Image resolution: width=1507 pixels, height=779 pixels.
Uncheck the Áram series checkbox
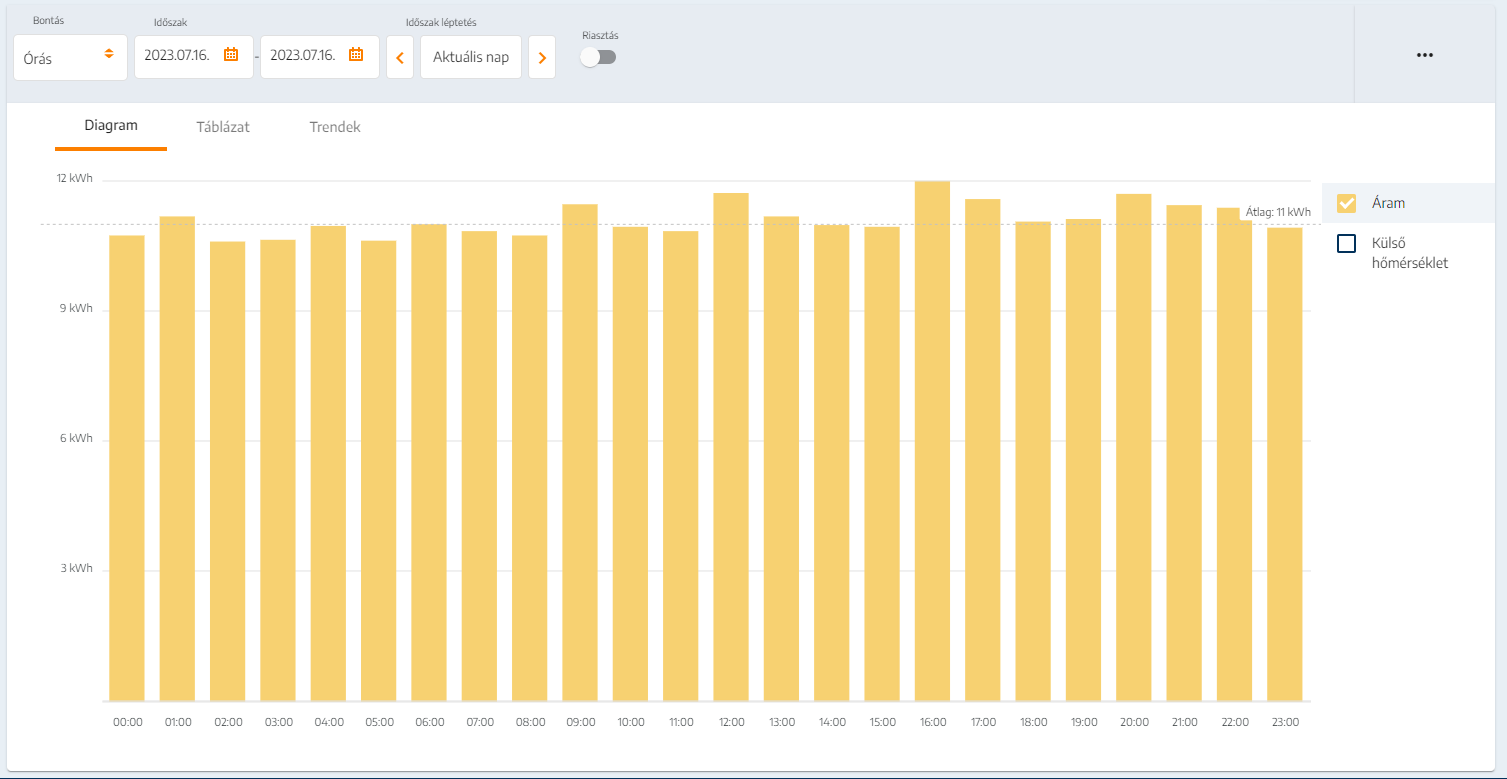(x=1346, y=203)
